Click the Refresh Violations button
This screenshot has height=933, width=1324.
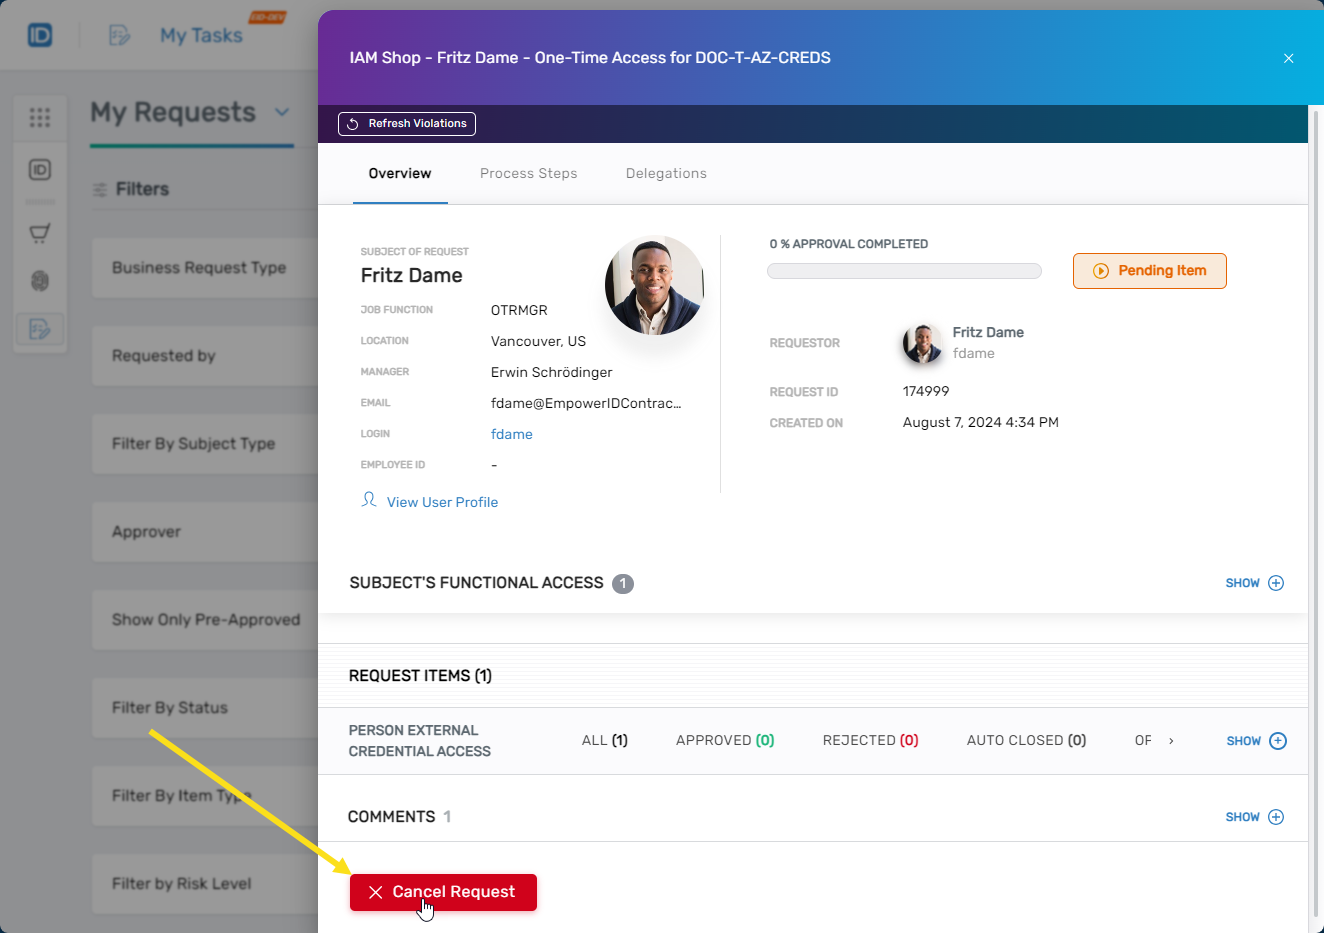(x=407, y=124)
